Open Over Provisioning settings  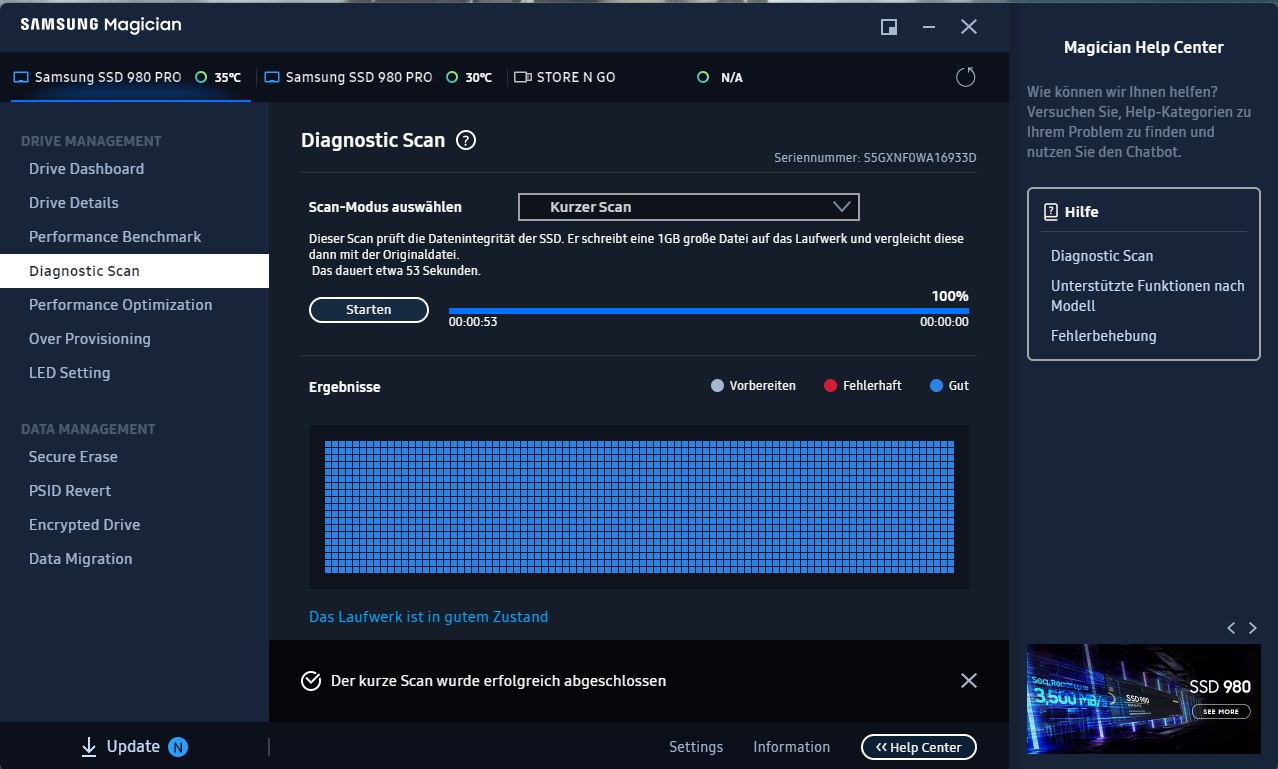[x=90, y=339]
